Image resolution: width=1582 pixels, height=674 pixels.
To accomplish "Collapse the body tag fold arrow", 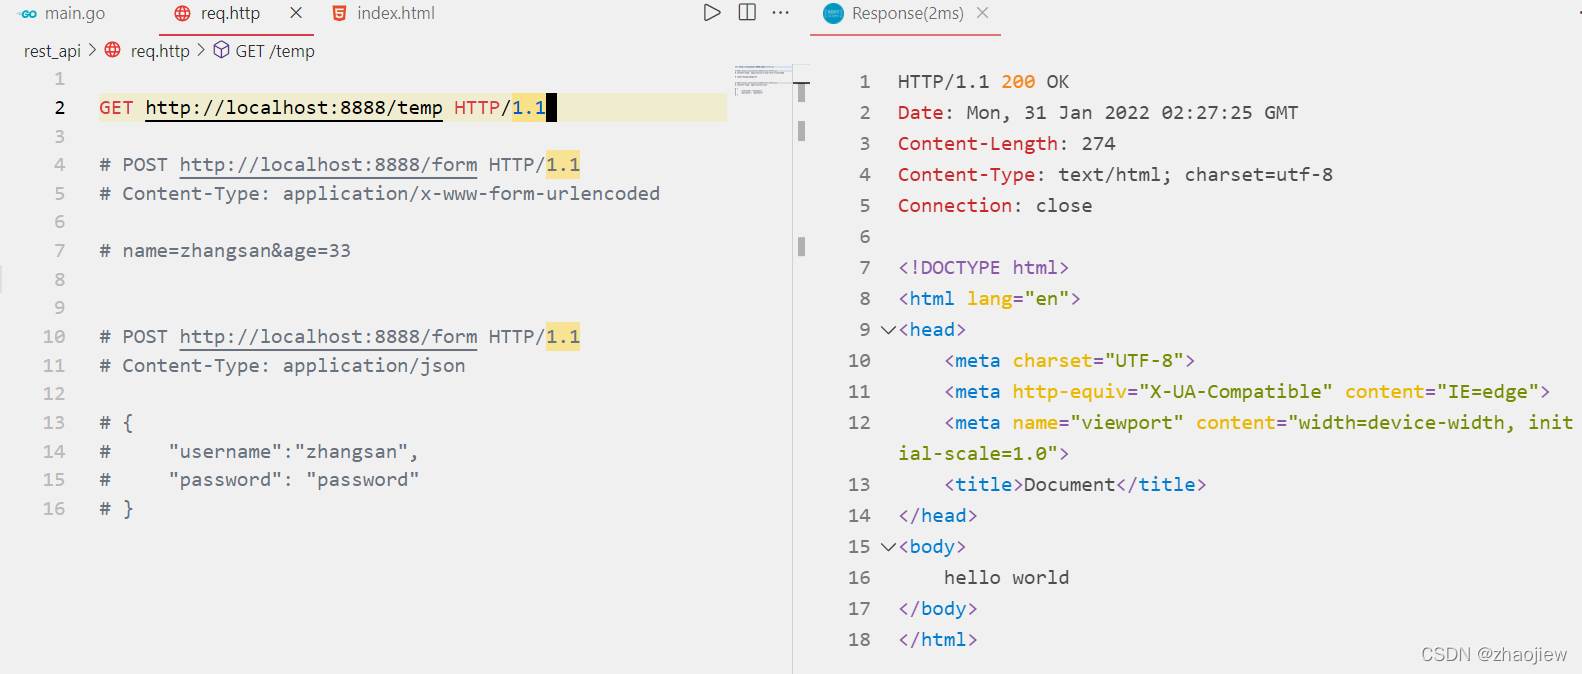I will tap(887, 547).
